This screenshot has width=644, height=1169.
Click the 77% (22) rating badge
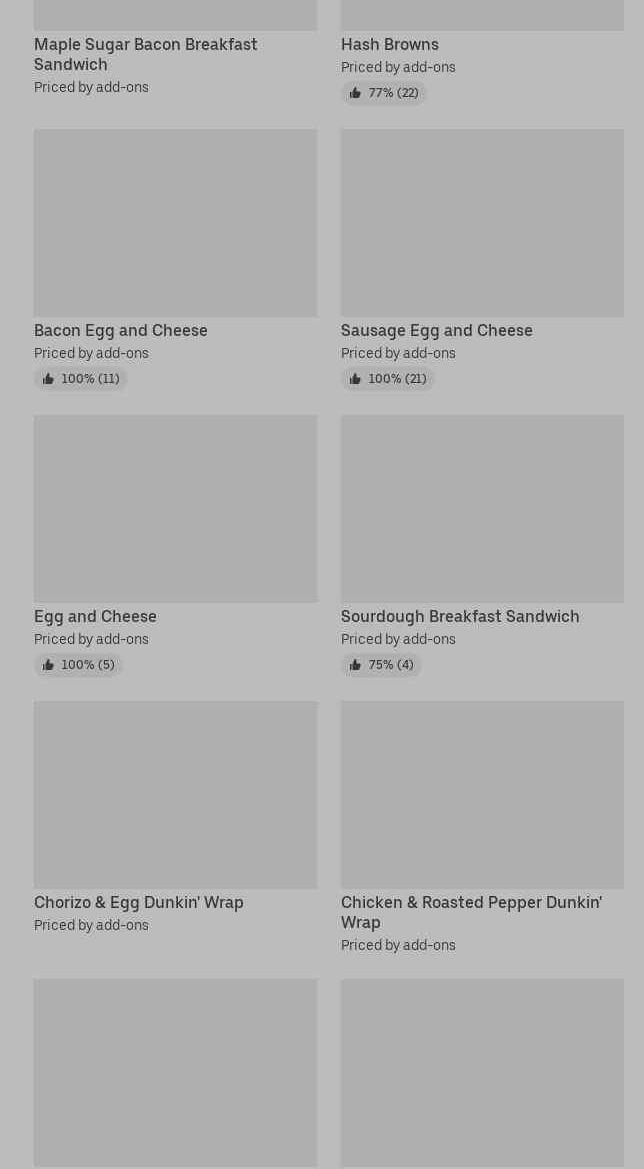(384, 93)
